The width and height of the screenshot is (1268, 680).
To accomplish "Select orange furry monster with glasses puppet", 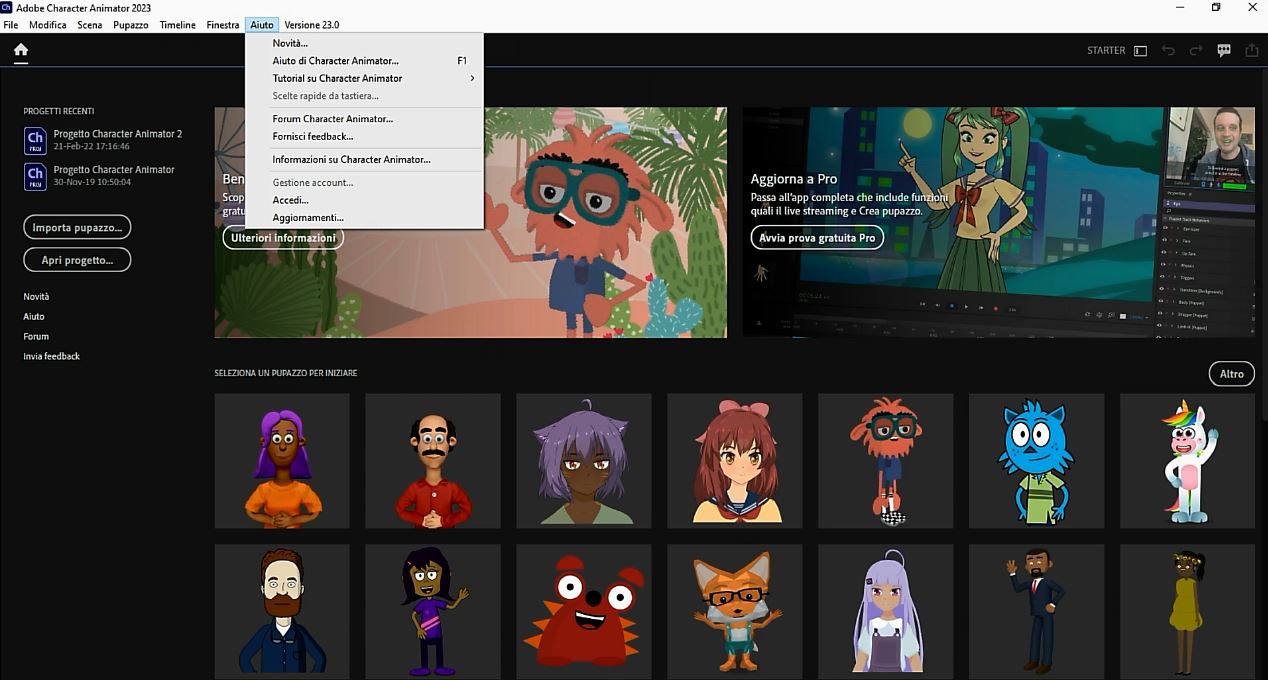I will click(x=886, y=461).
